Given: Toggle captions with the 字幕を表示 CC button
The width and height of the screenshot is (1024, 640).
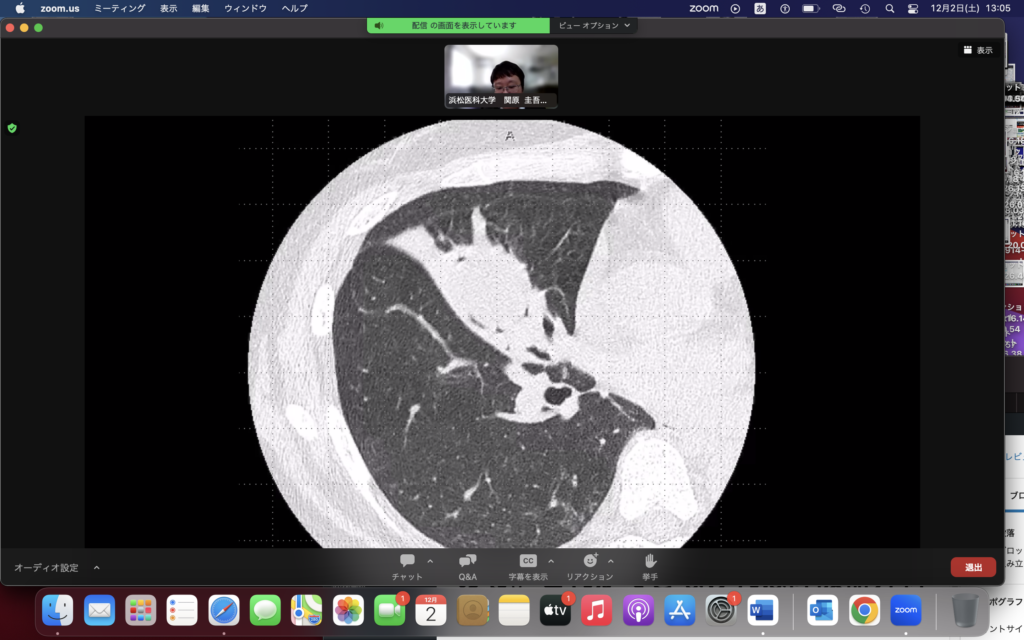Looking at the screenshot, I should 528,561.
